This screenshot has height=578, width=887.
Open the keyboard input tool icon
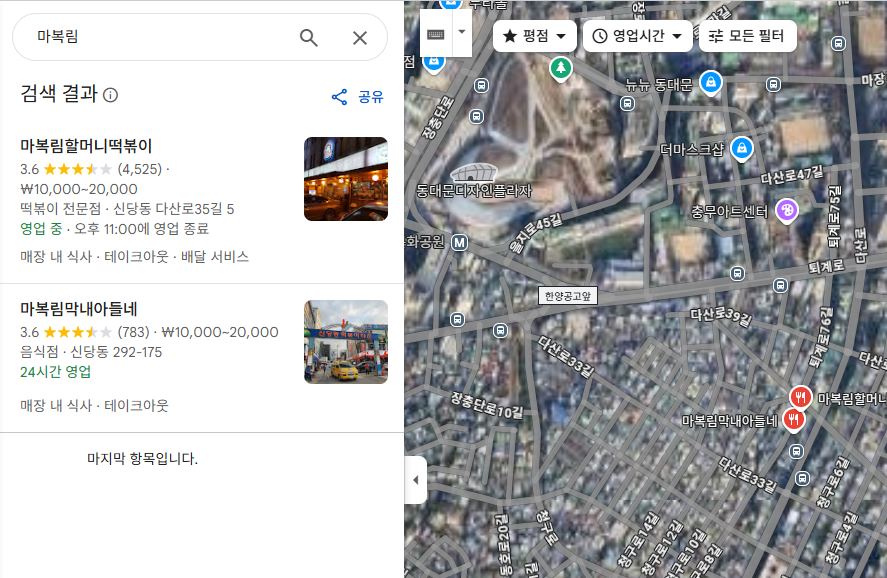point(436,34)
